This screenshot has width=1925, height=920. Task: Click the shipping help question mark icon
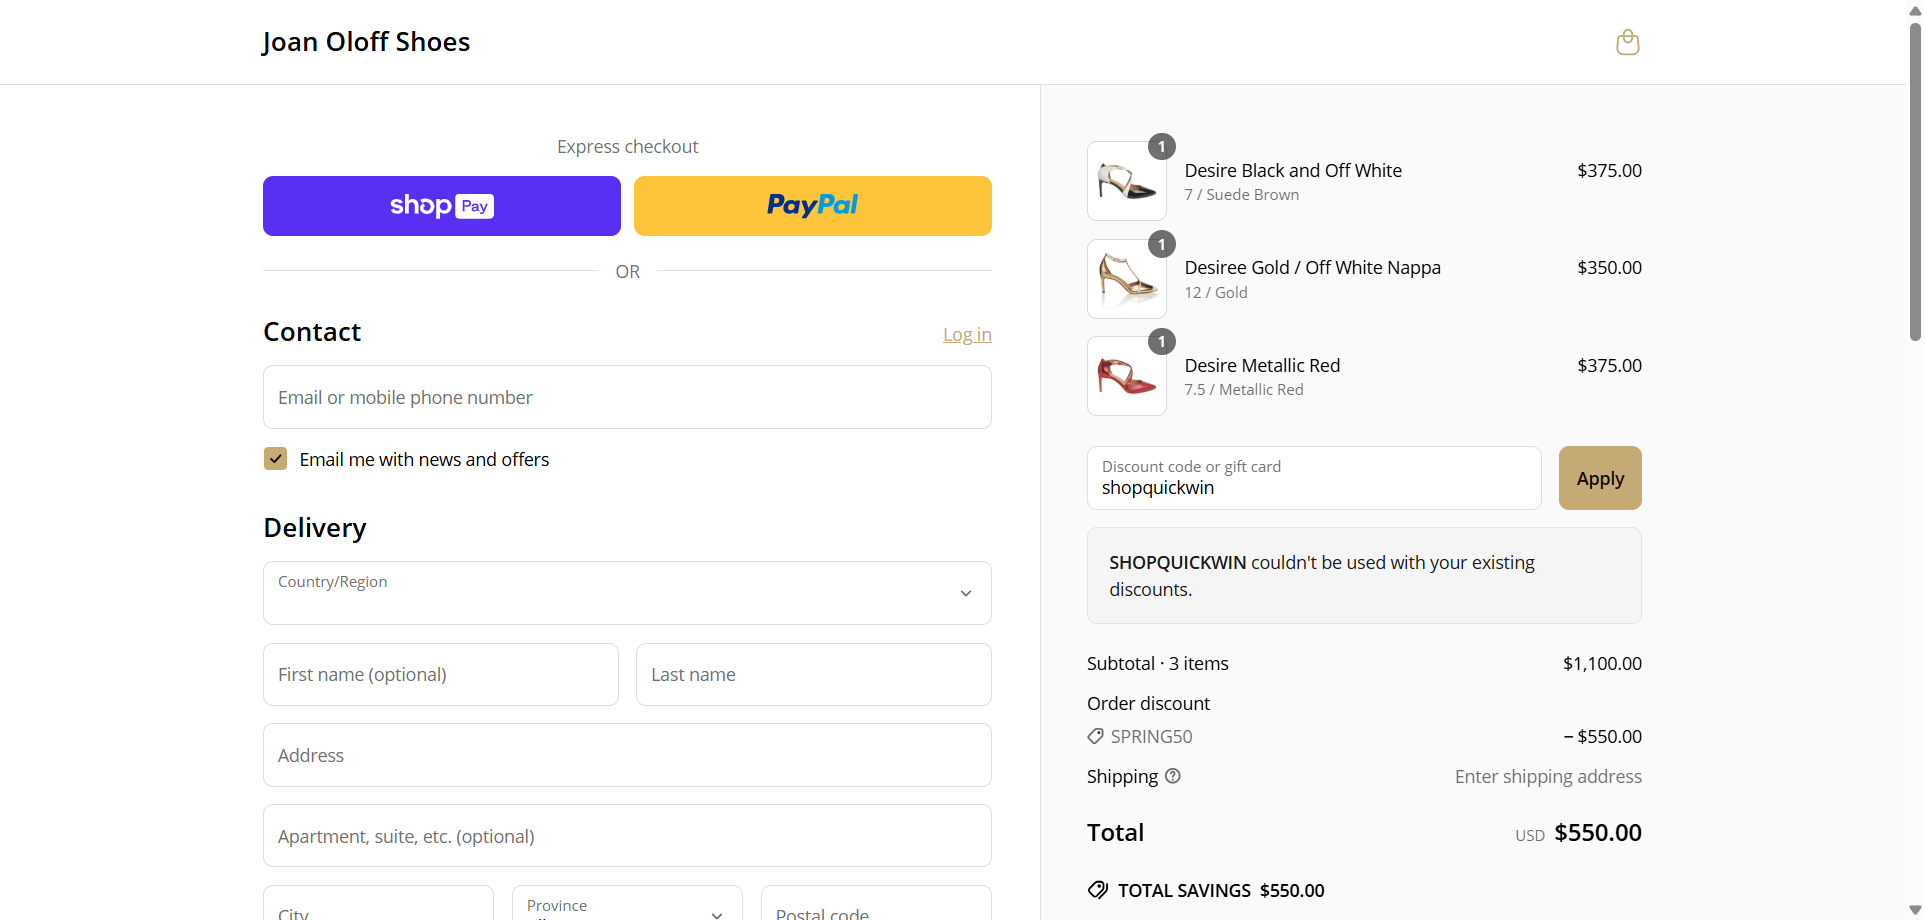[x=1173, y=776]
